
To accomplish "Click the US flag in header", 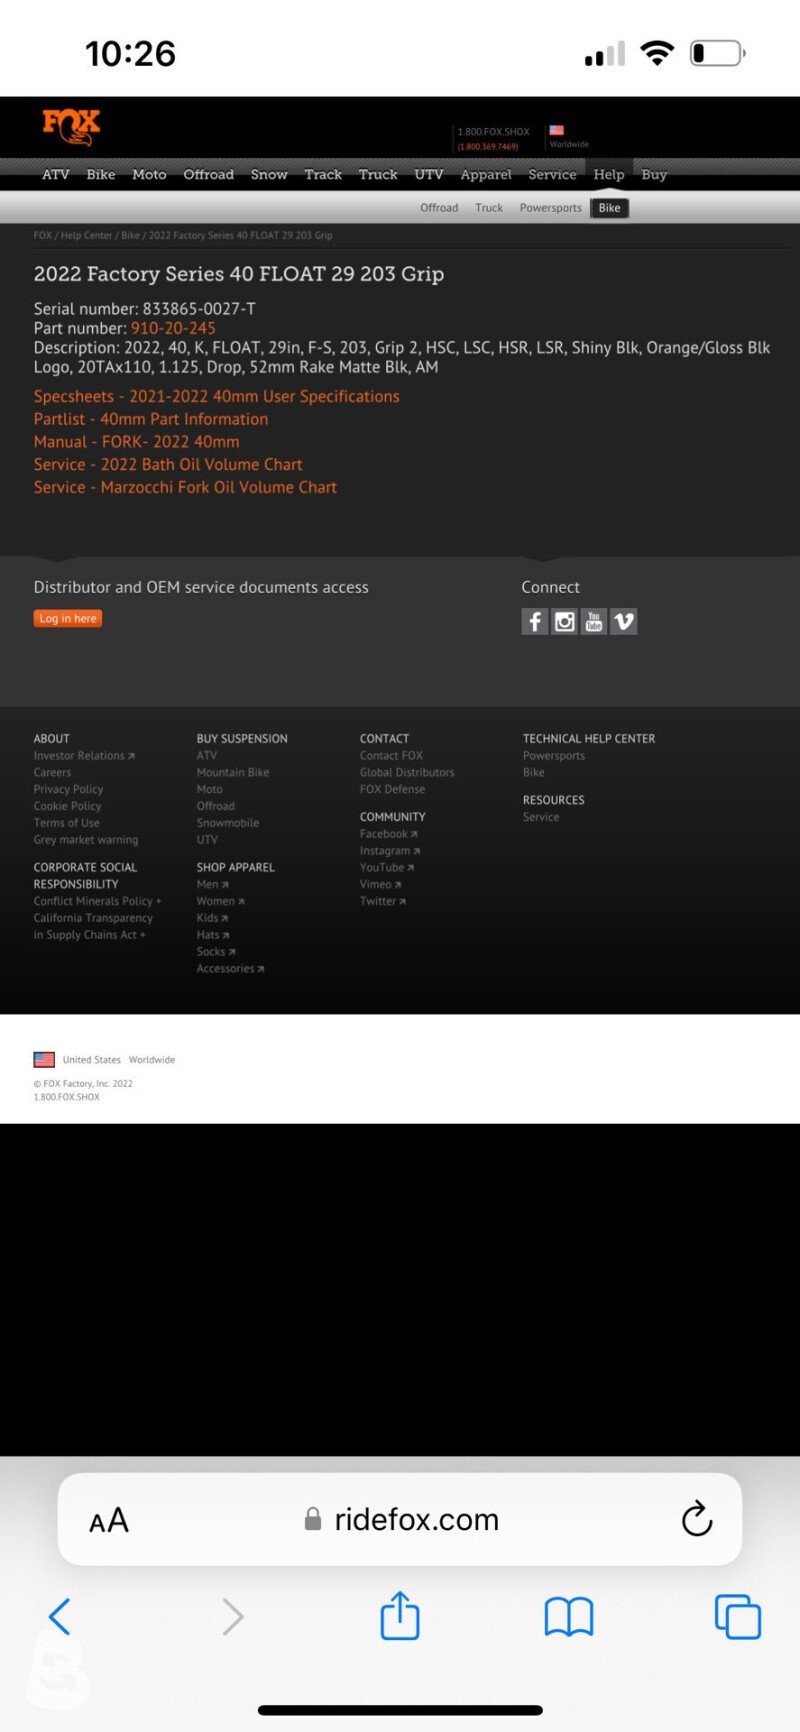I will pos(557,130).
